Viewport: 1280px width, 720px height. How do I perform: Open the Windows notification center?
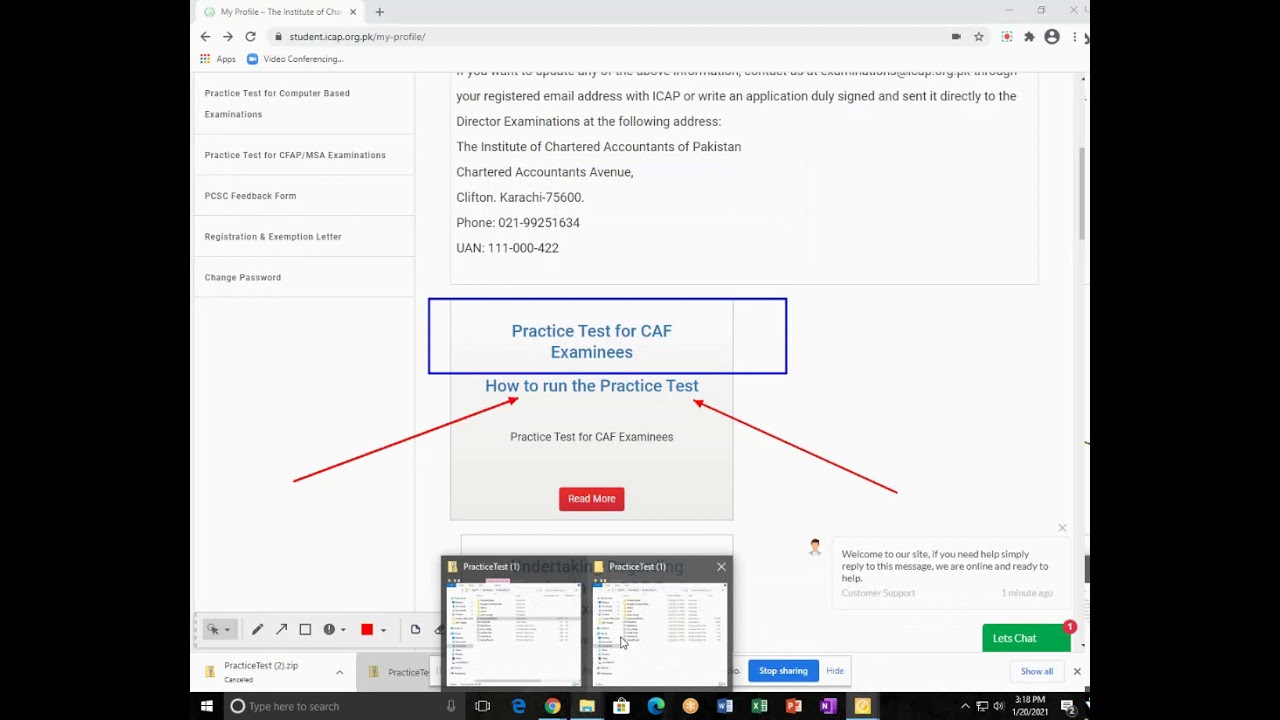coord(1068,706)
